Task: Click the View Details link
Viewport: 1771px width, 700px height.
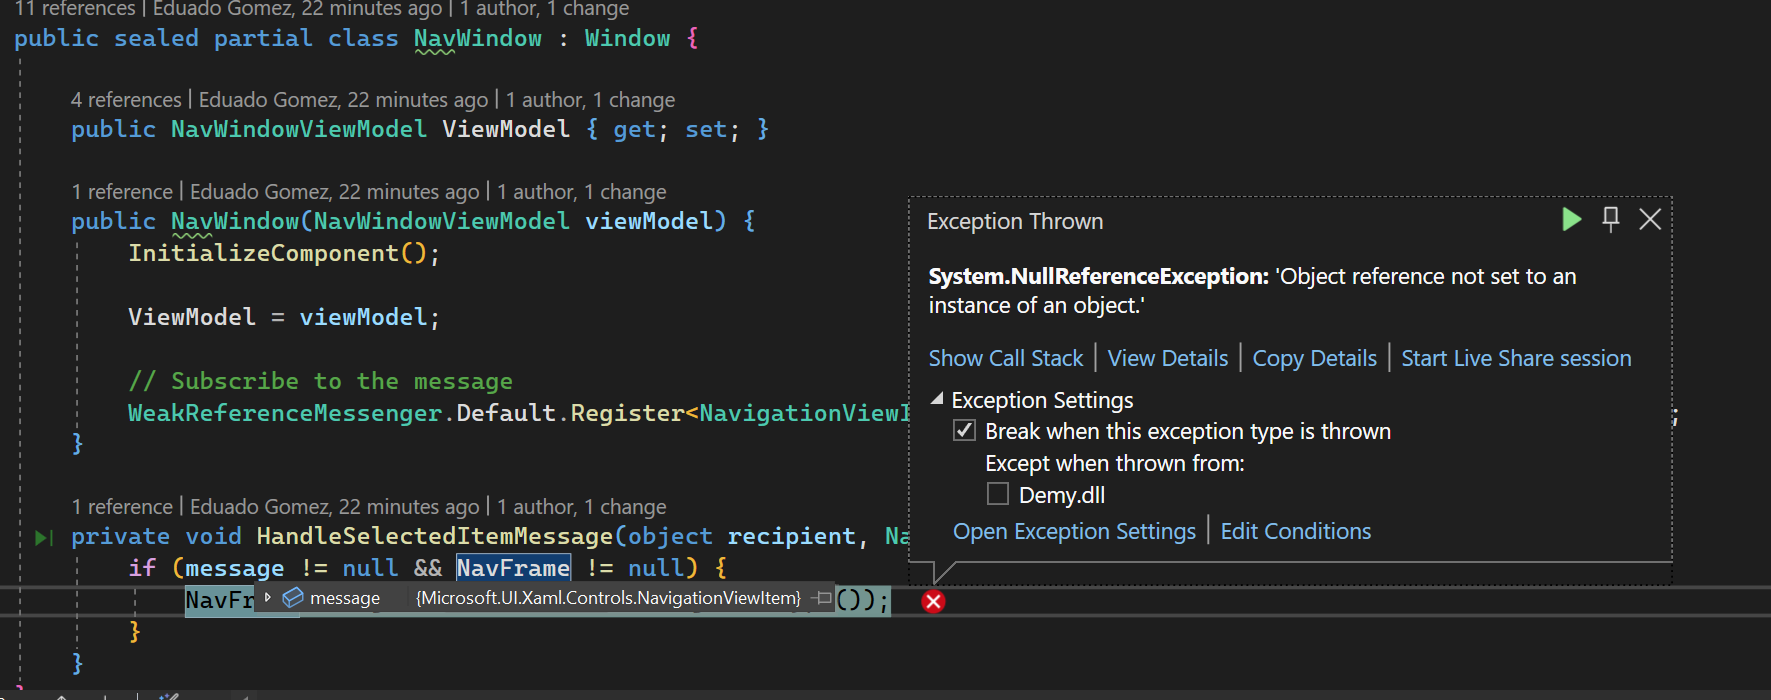Action: 1167,358
